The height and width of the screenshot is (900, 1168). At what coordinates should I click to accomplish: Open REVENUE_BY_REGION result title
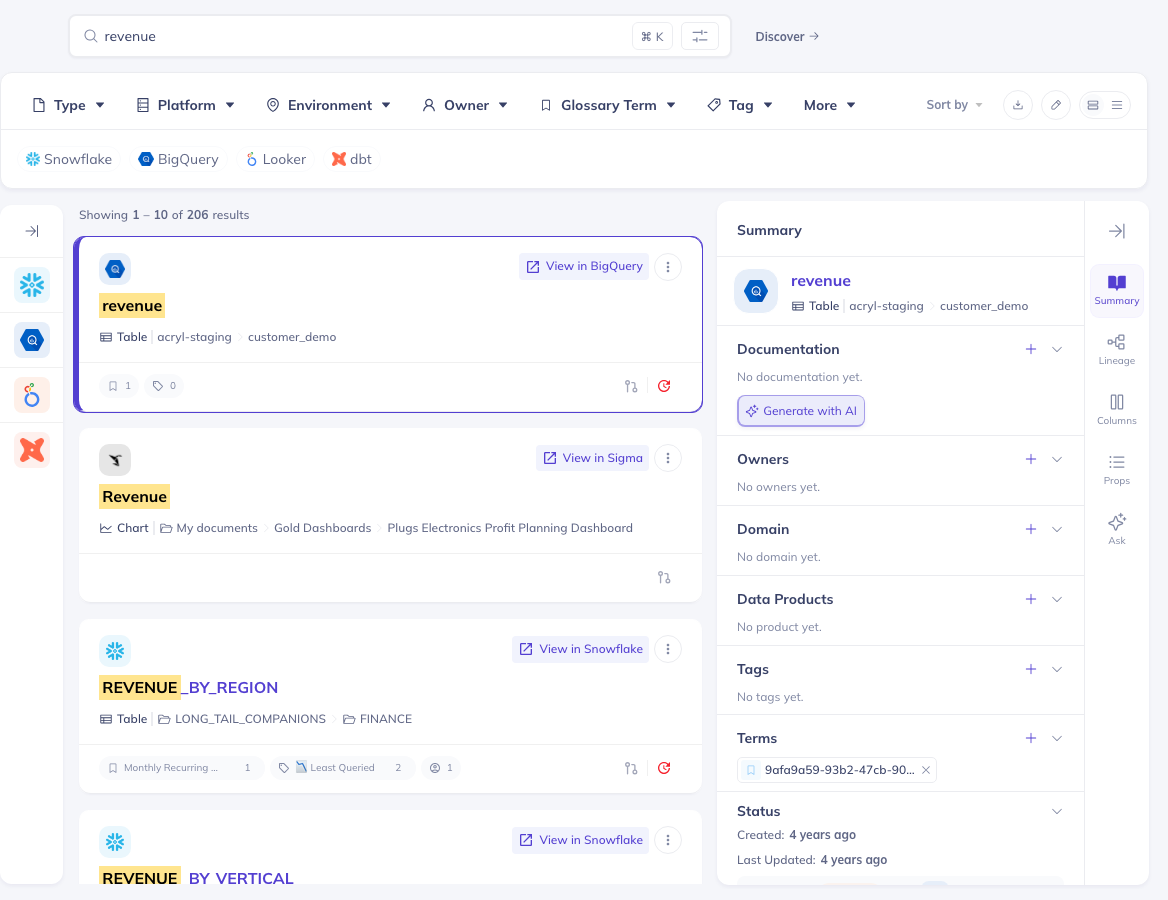[x=188, y=688]
